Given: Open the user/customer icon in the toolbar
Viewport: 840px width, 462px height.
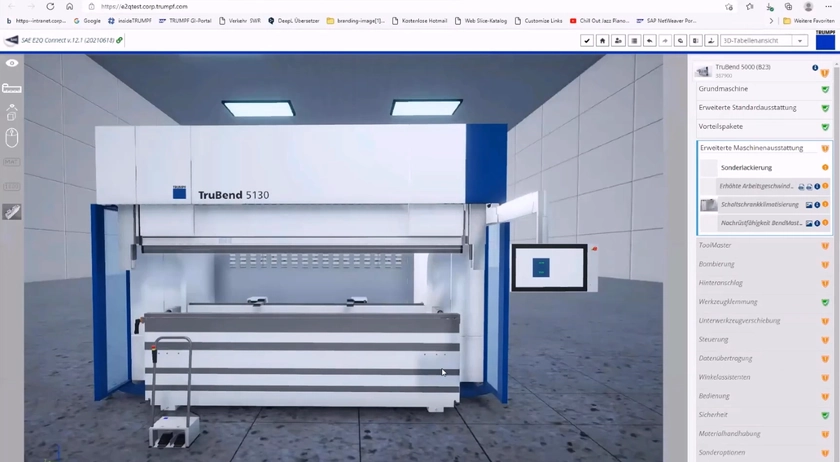Looking at the screenshot, I should tap(618, 41).
